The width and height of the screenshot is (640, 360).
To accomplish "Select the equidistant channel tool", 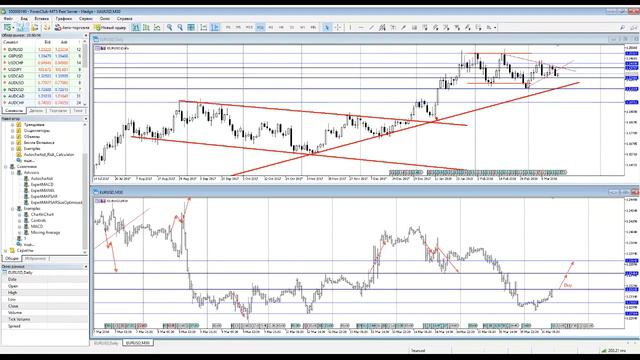I will pyautogui.click(x=382, y=27).
